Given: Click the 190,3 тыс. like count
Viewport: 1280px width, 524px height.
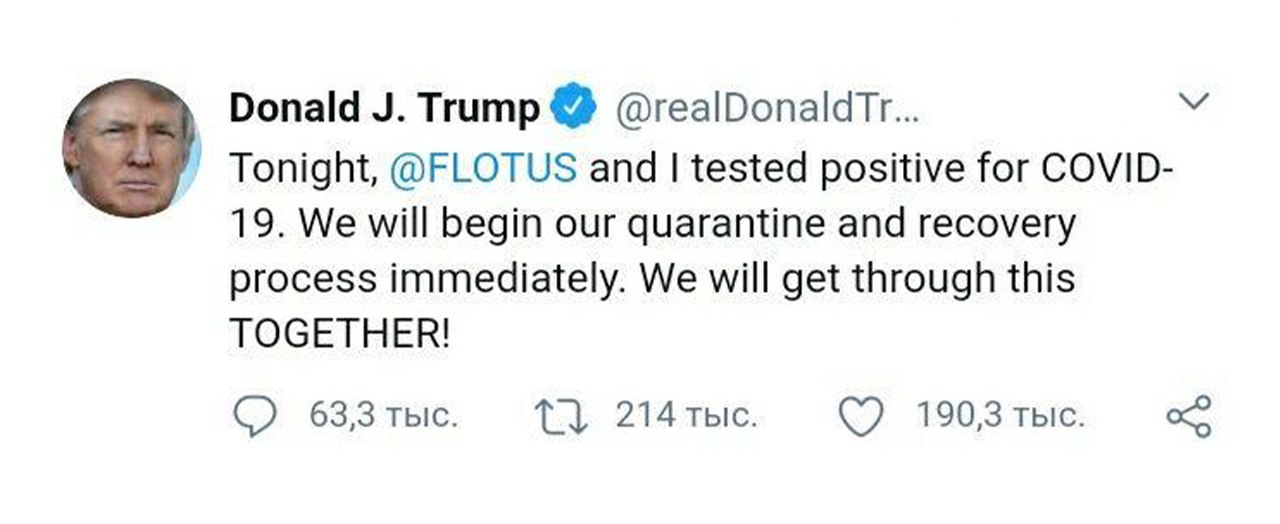Looking at the screenshot, I should tap(1000, 416).
